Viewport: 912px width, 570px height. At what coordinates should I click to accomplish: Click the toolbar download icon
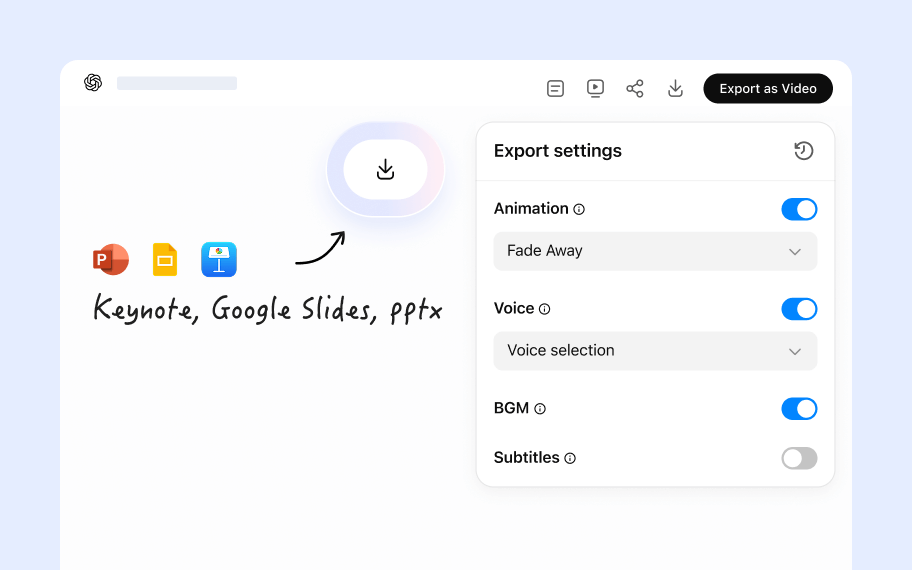click(x=675, y=88)
